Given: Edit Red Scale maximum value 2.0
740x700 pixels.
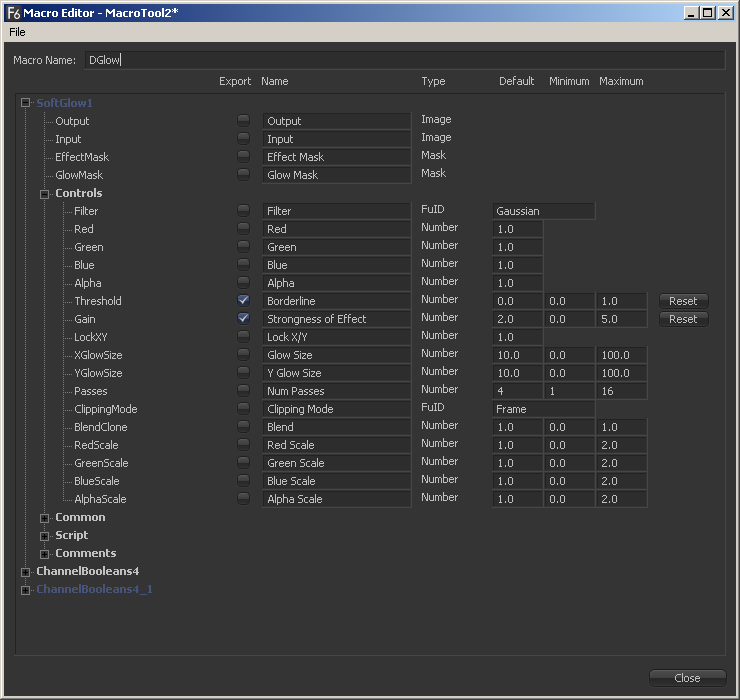Looking at the screenshot, I should (x=621, y=445).
